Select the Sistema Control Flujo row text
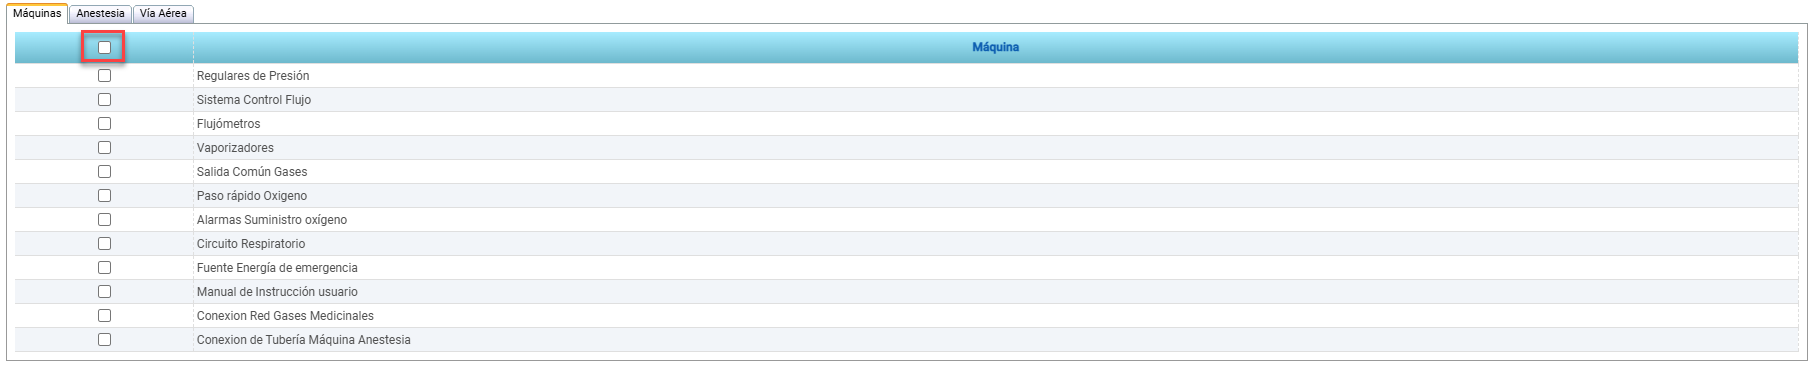This screenshot has height=366, width=1812. tap(254, 100)
